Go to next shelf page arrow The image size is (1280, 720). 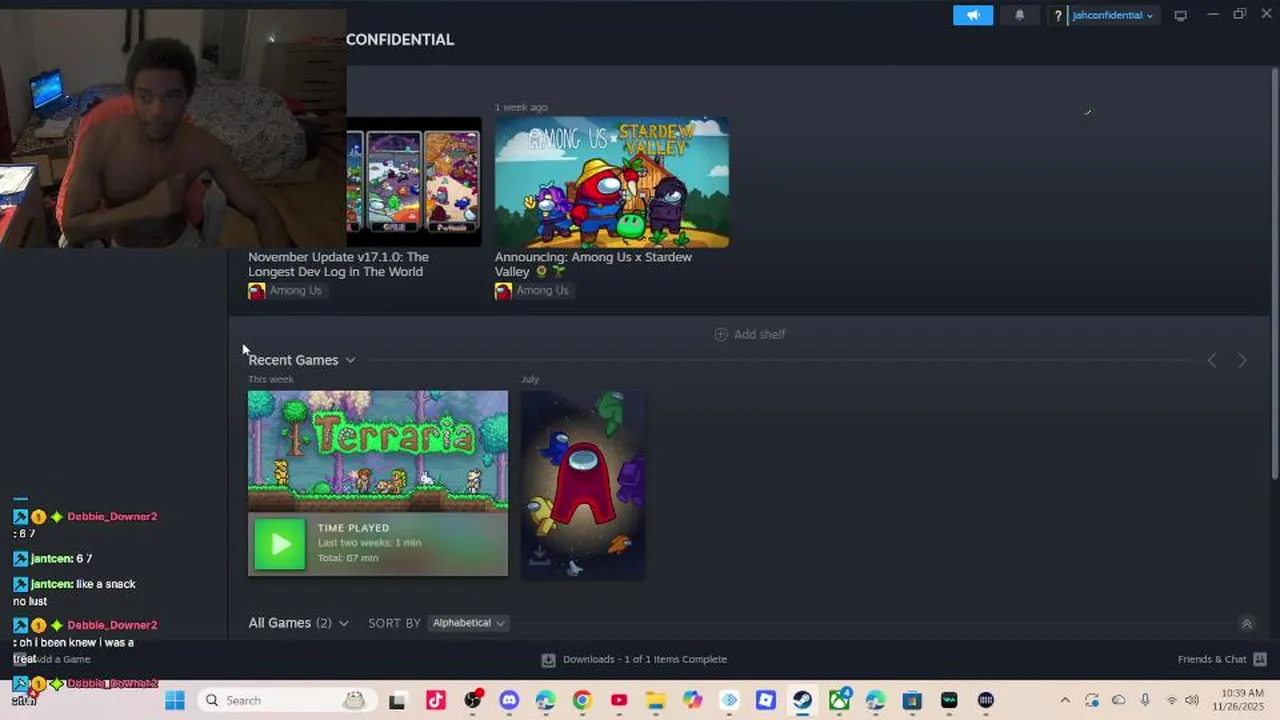tap(1242, 360)
